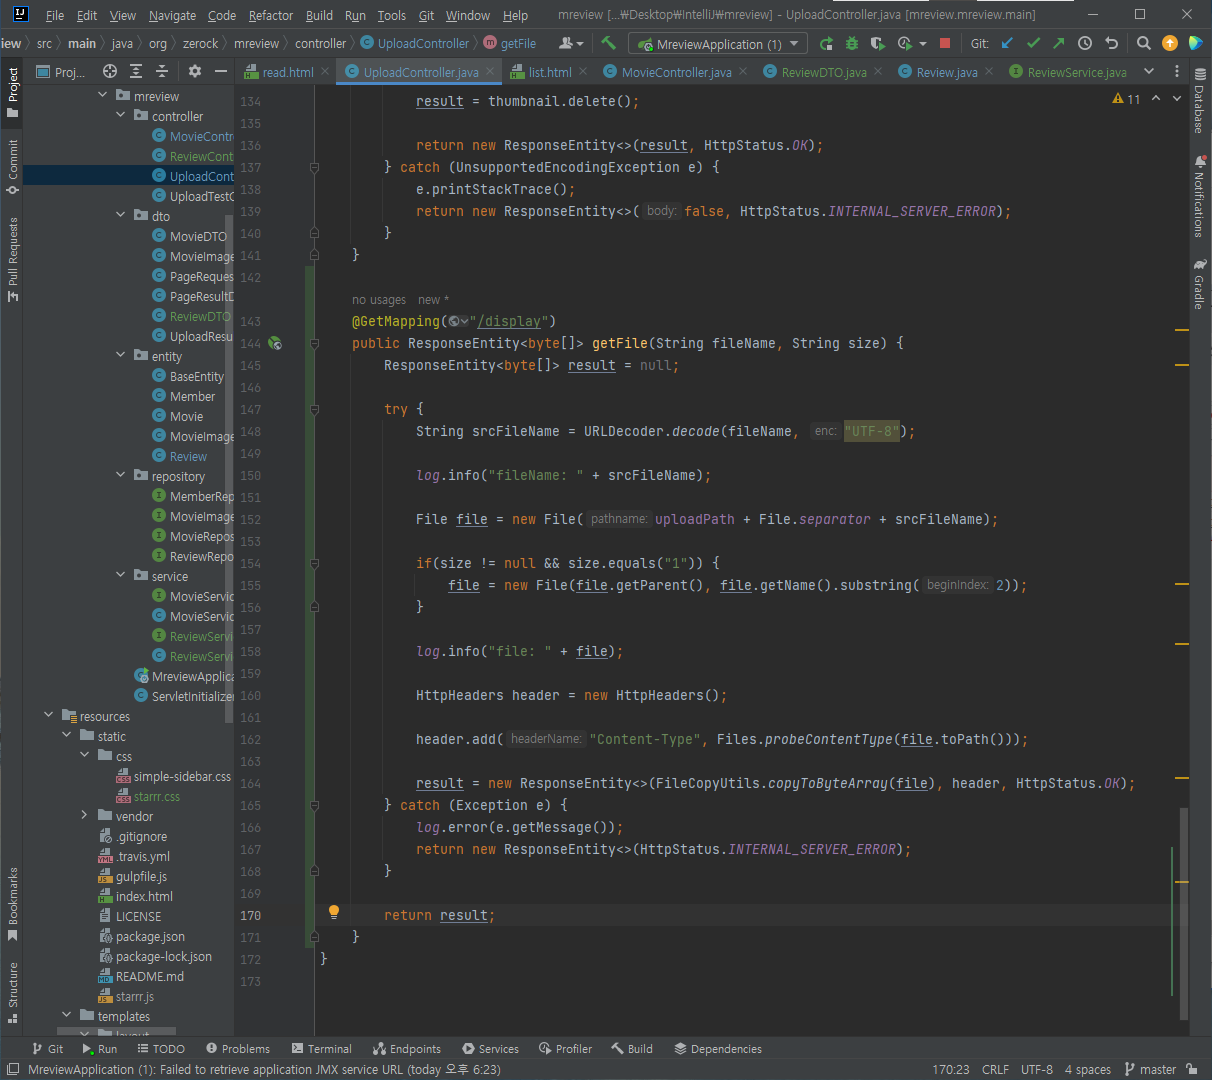This screenshot has width=1212, height=1080.
Task: Open the Bookmarks tool window
Action: coord(13,905)
